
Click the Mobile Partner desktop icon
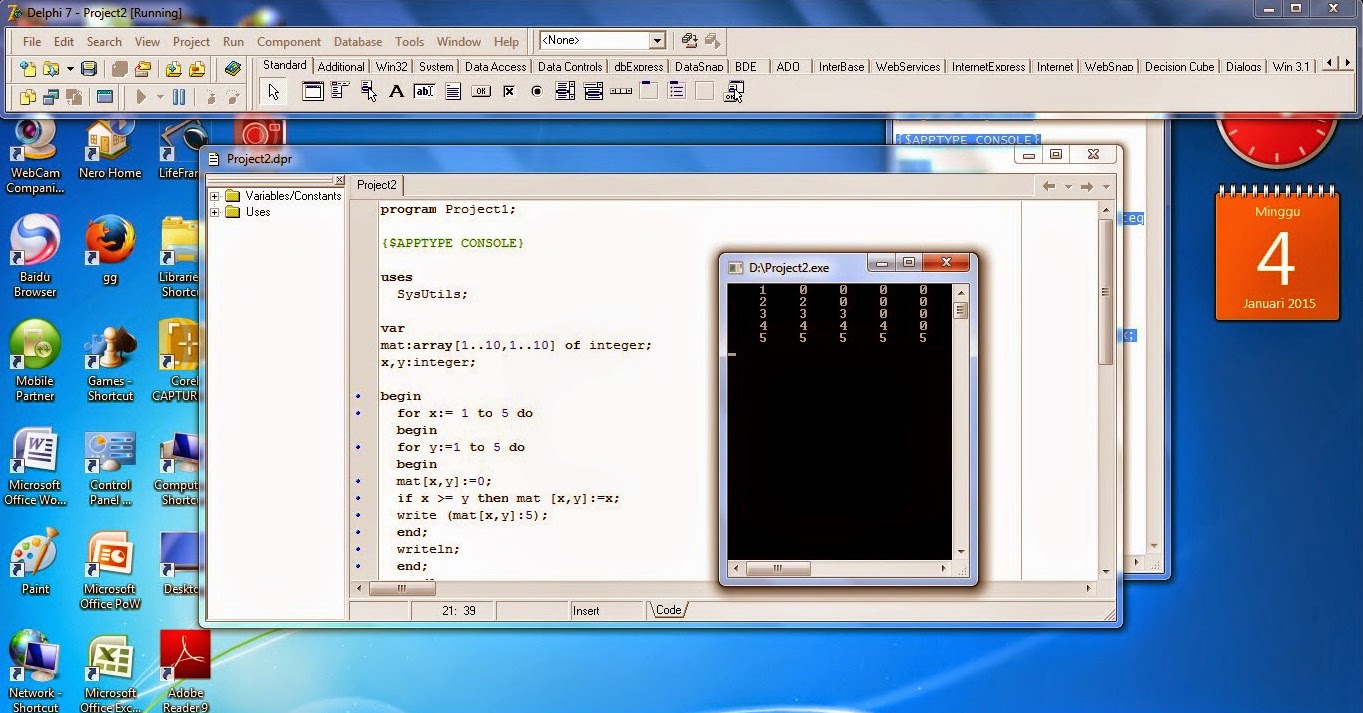(x=35, y=361)
